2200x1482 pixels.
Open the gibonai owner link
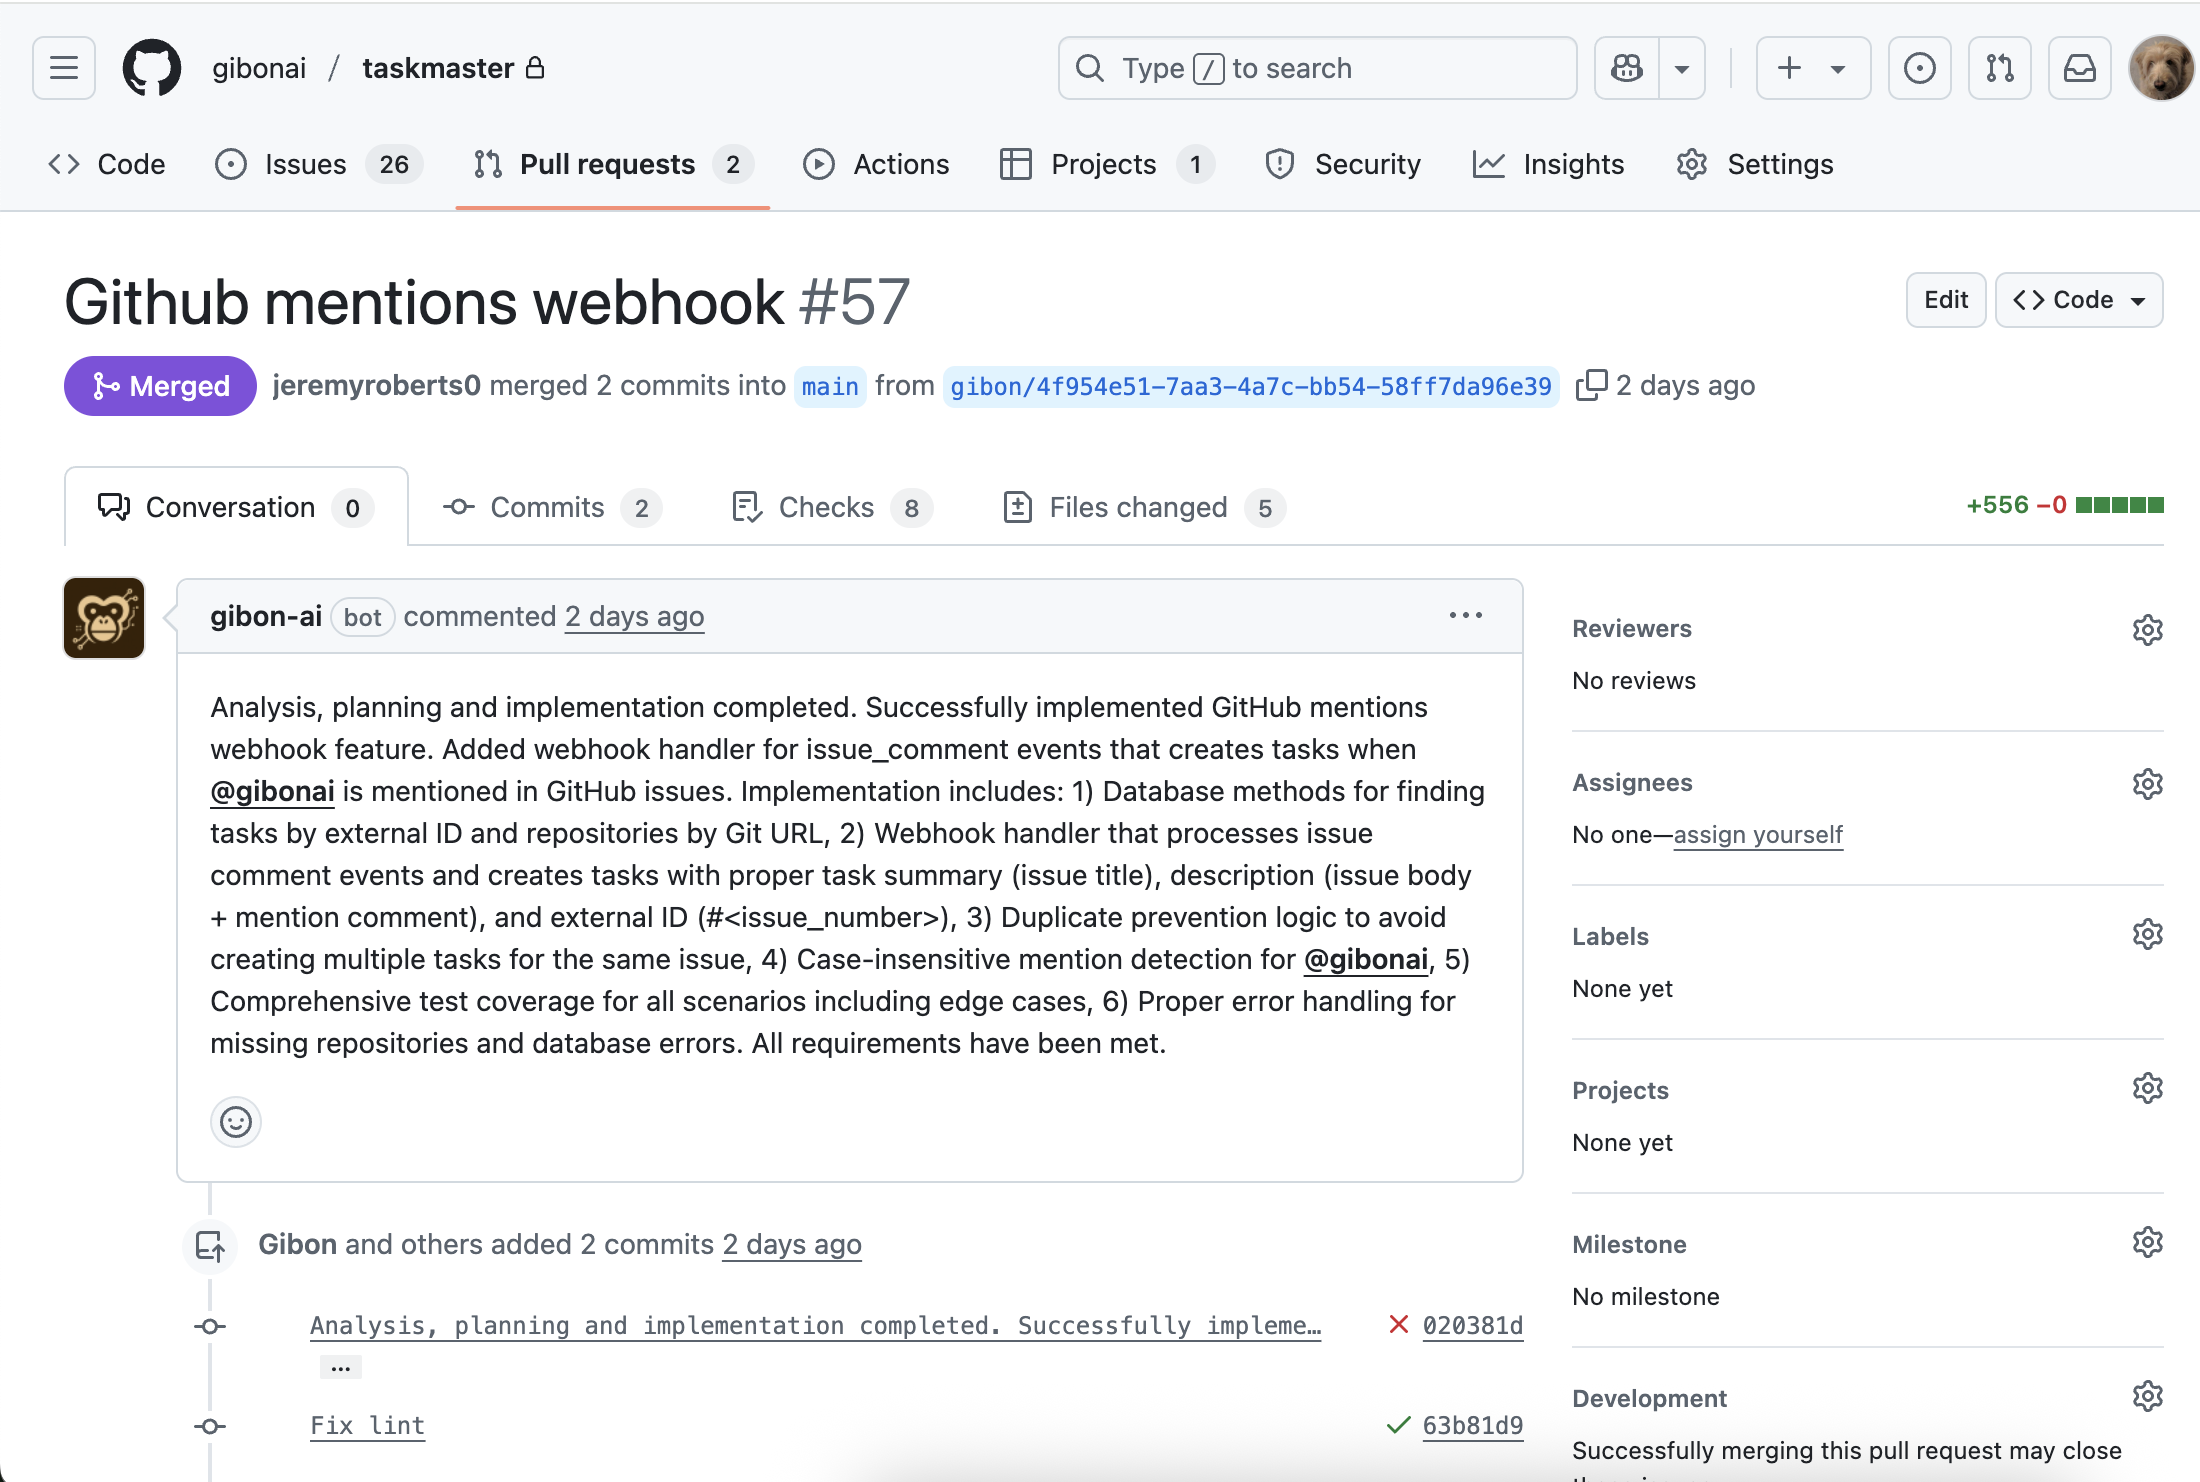click(x=259, y=68)
